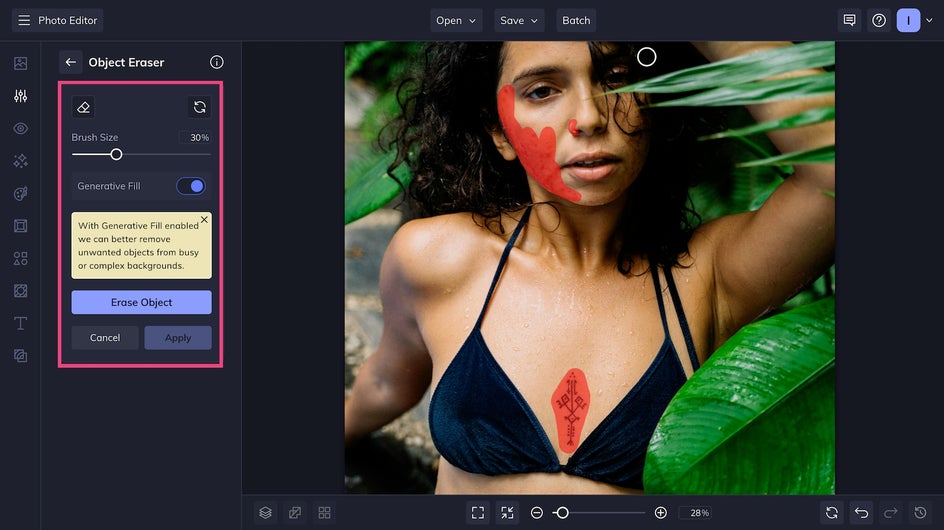Adjust the zoom slider handle
This screenshot has height=530, width=944.
(562, 513)
